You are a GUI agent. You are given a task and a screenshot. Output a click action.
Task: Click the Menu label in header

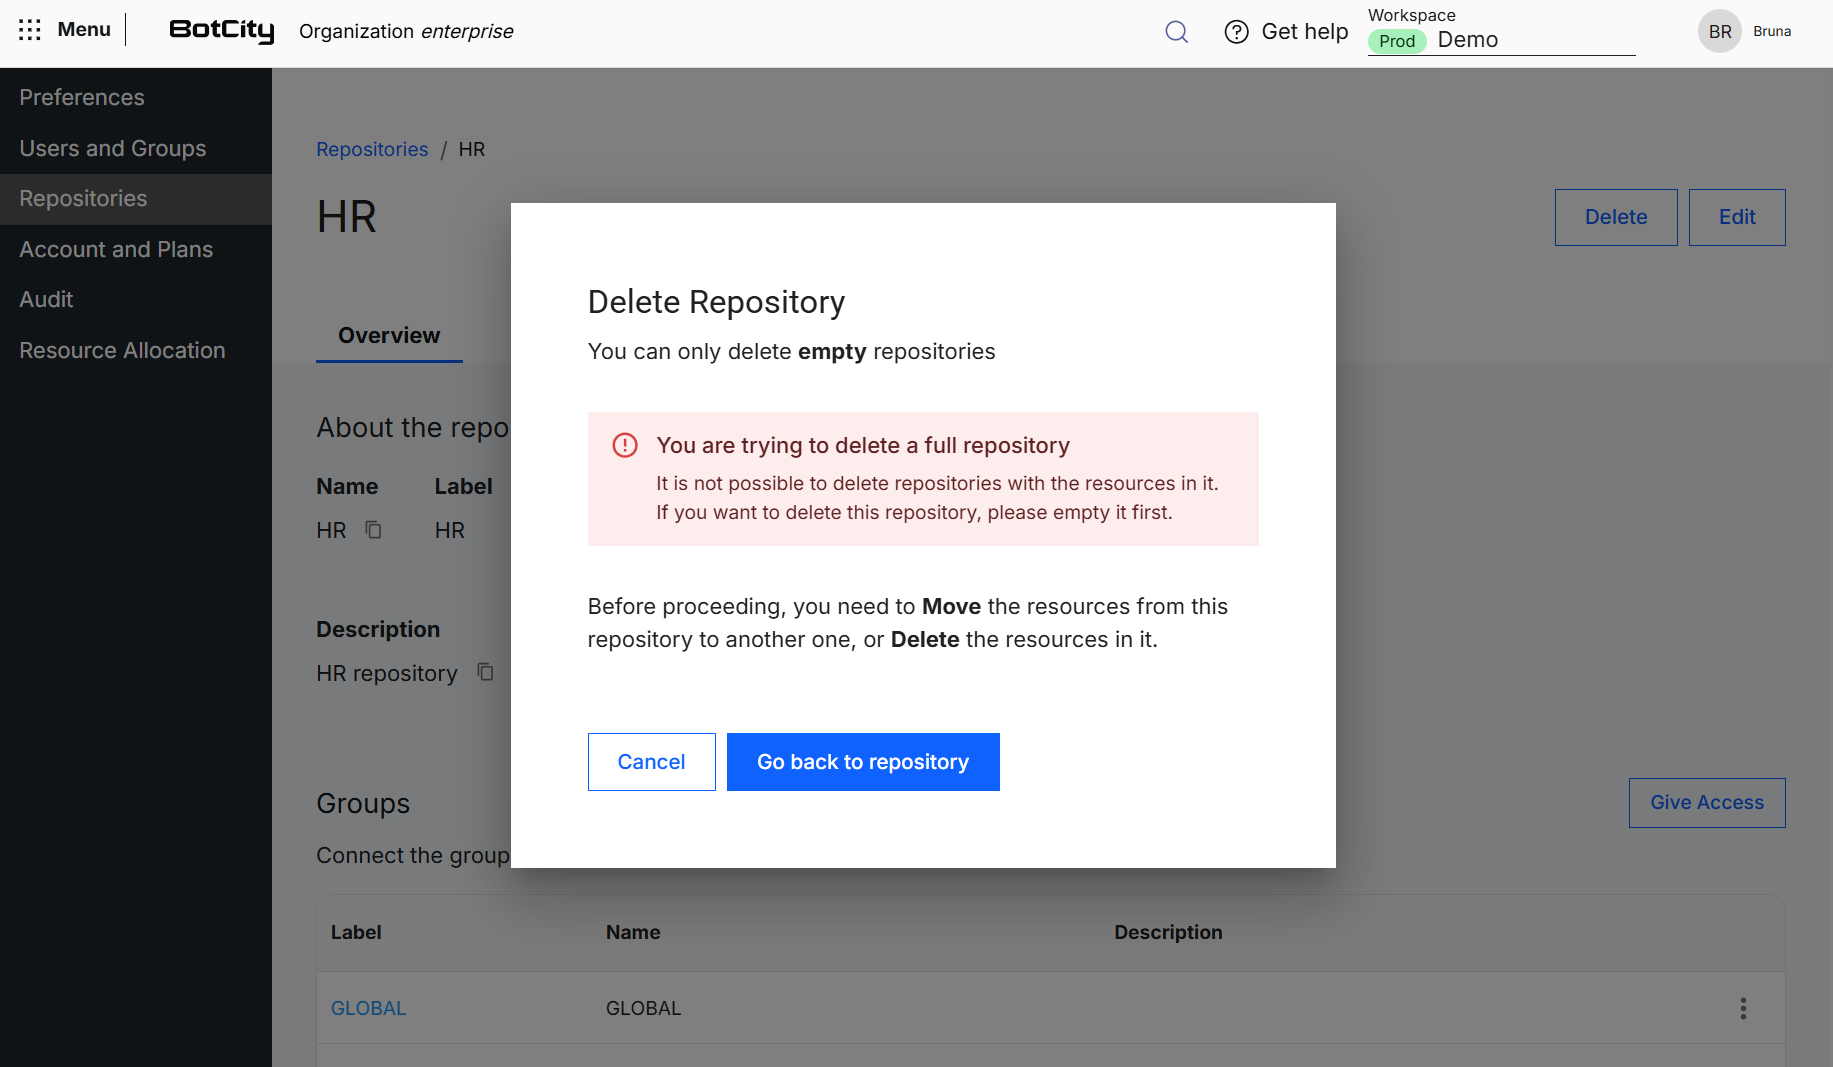(x=84, y=30)
